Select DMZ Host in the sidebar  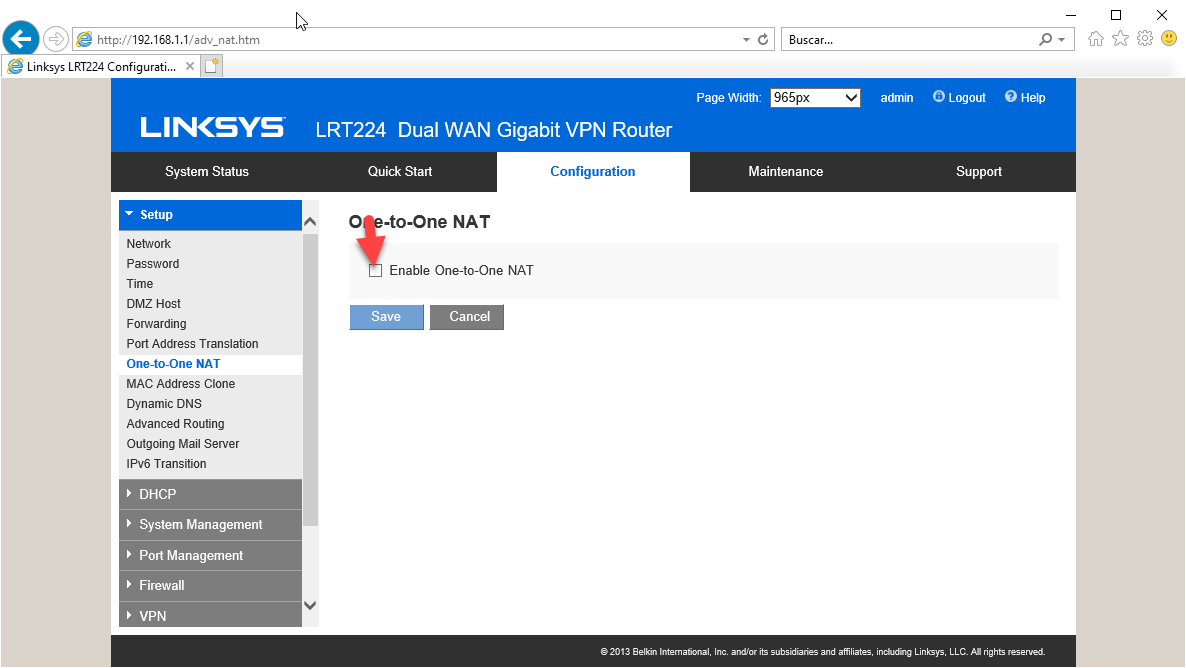[x=154, y=304]
